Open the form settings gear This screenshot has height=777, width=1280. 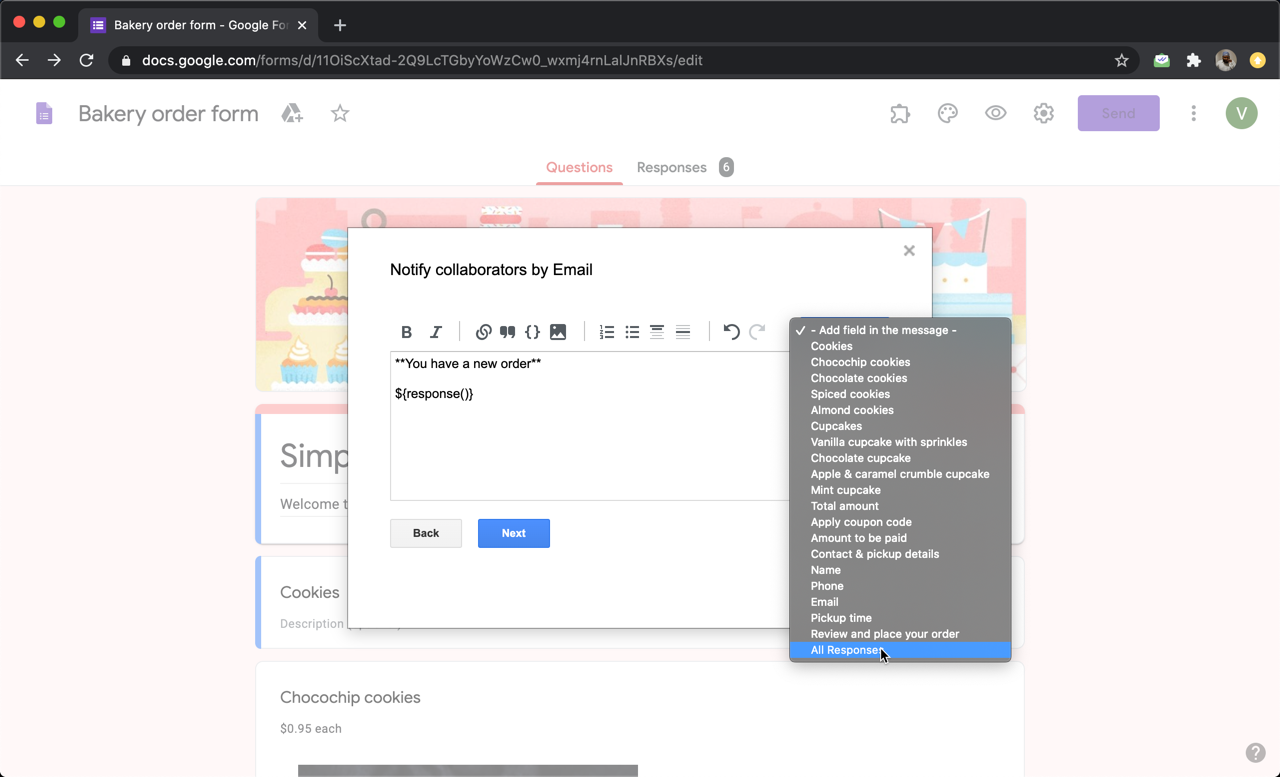1043,113
